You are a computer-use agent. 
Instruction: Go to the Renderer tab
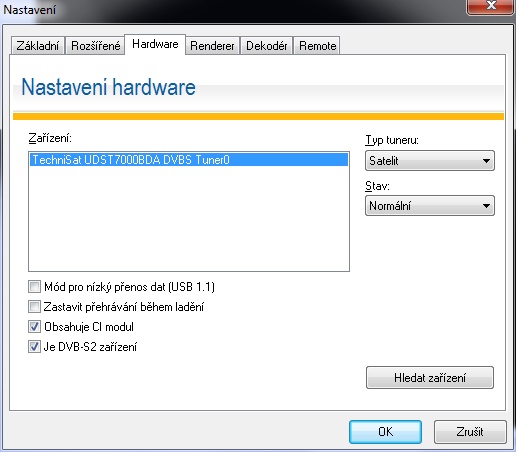click(x=212, y=45)
